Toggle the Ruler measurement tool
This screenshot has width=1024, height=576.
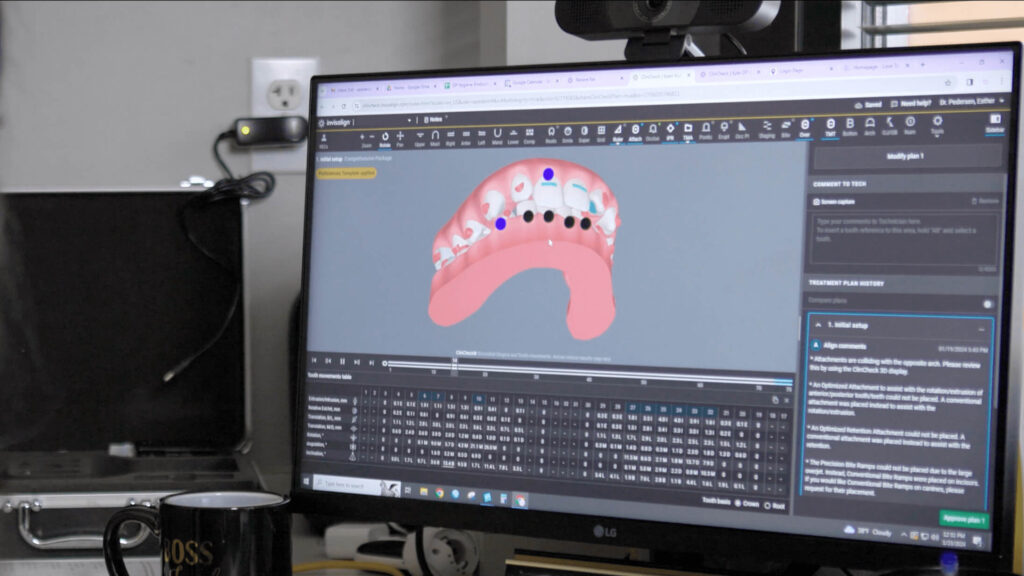click(616, 132)
